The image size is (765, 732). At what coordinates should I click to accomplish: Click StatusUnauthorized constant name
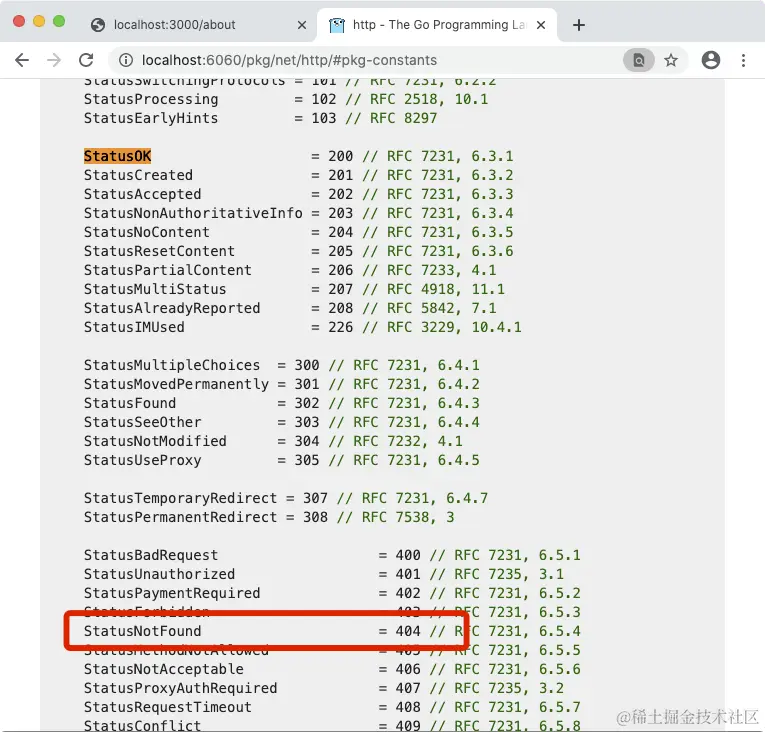160,575
